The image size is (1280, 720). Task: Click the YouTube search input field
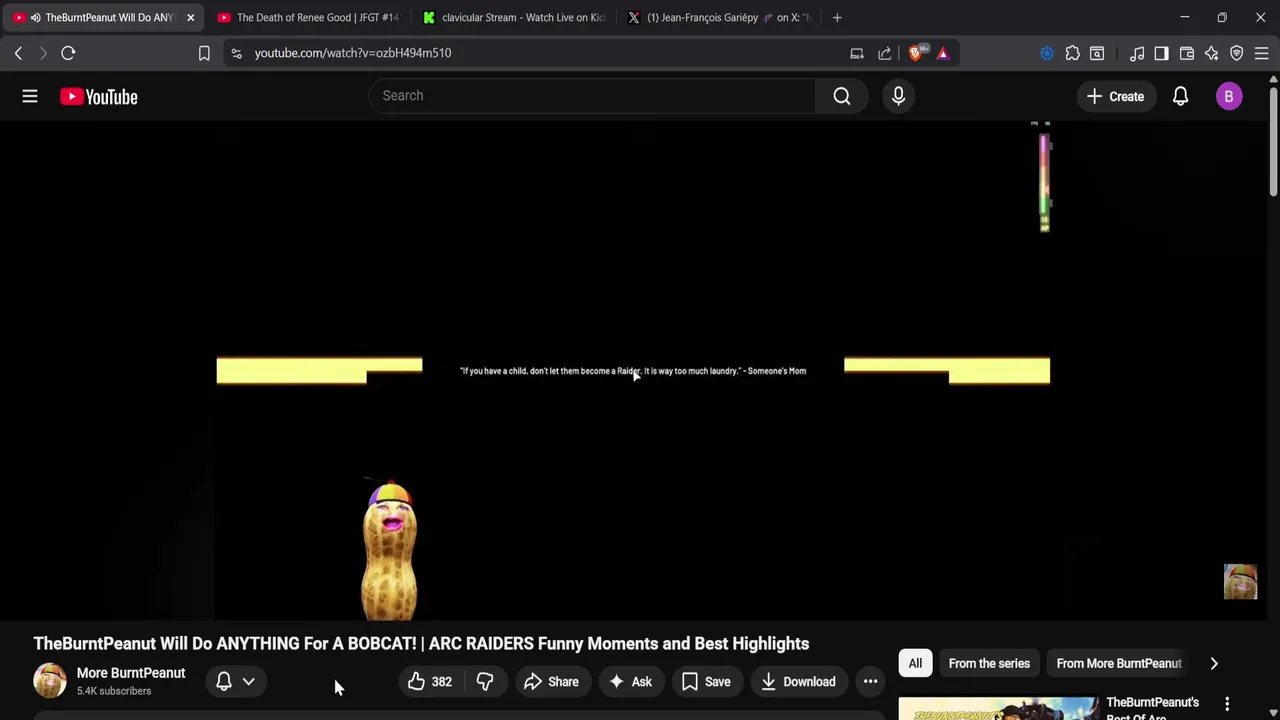(x=592, y=96)
